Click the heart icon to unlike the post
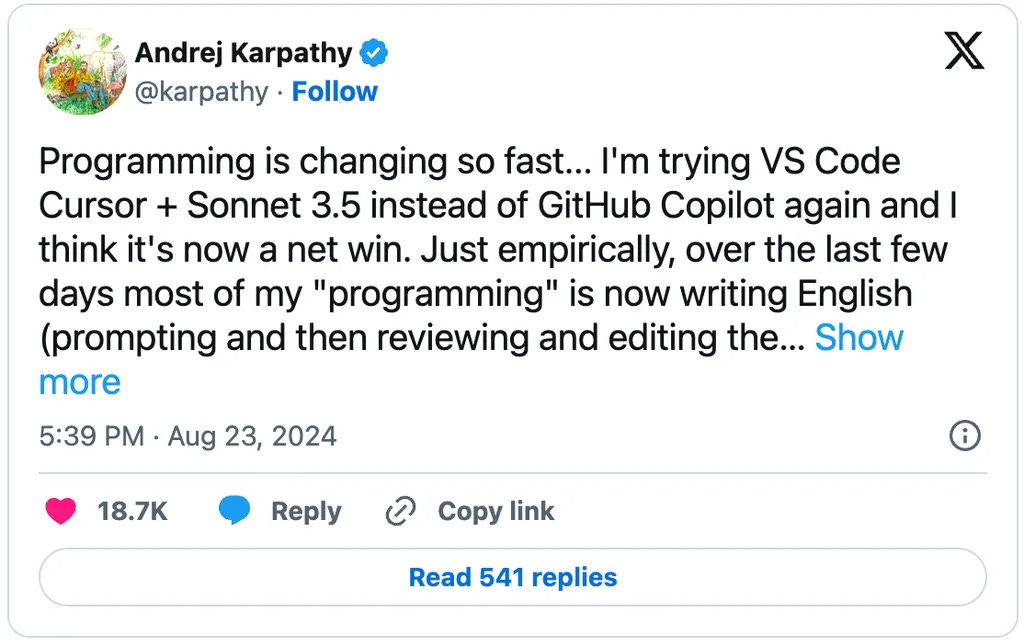Viewport: 1024px width, 643px height. [61, 511]
